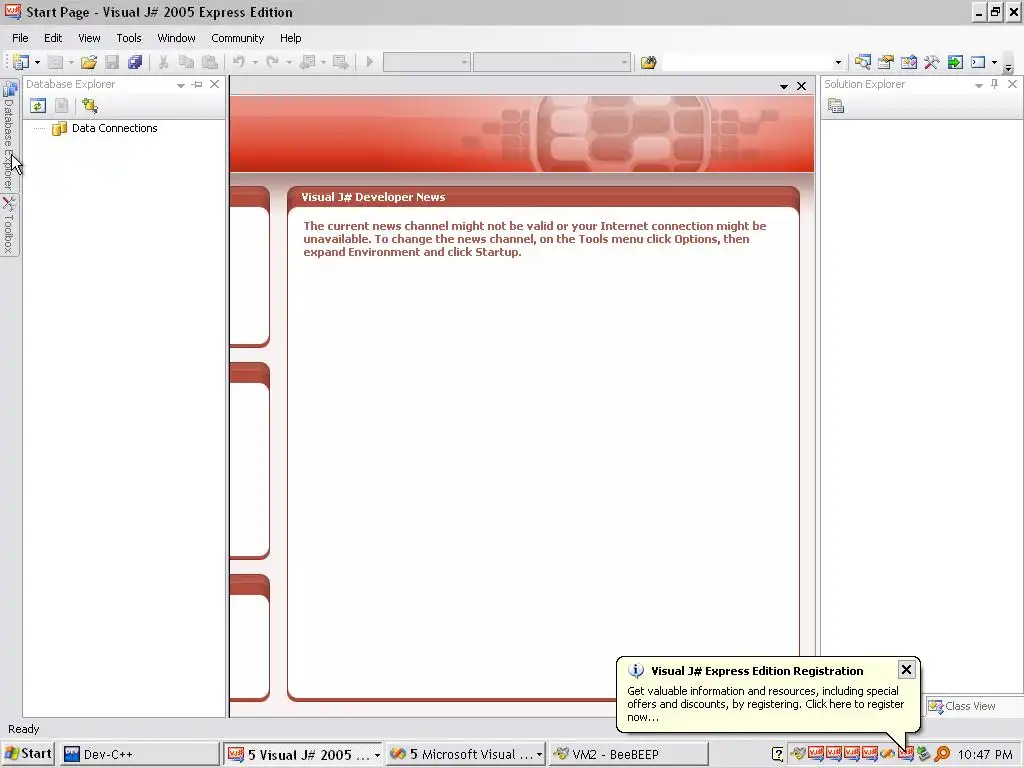
Task: Click the 10:47 PM taskbar clock
Action: [x=985, y=754]
